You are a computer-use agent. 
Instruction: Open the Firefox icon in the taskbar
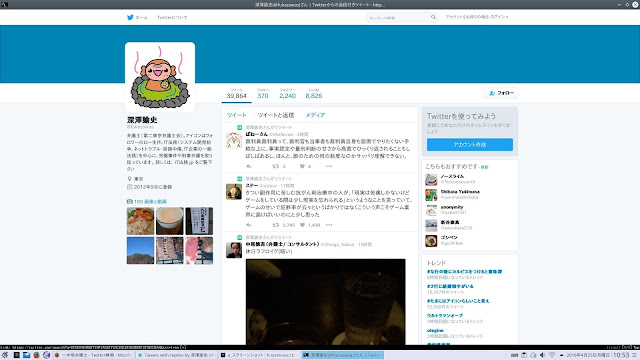pyautogui.click(x=36, y=355)
